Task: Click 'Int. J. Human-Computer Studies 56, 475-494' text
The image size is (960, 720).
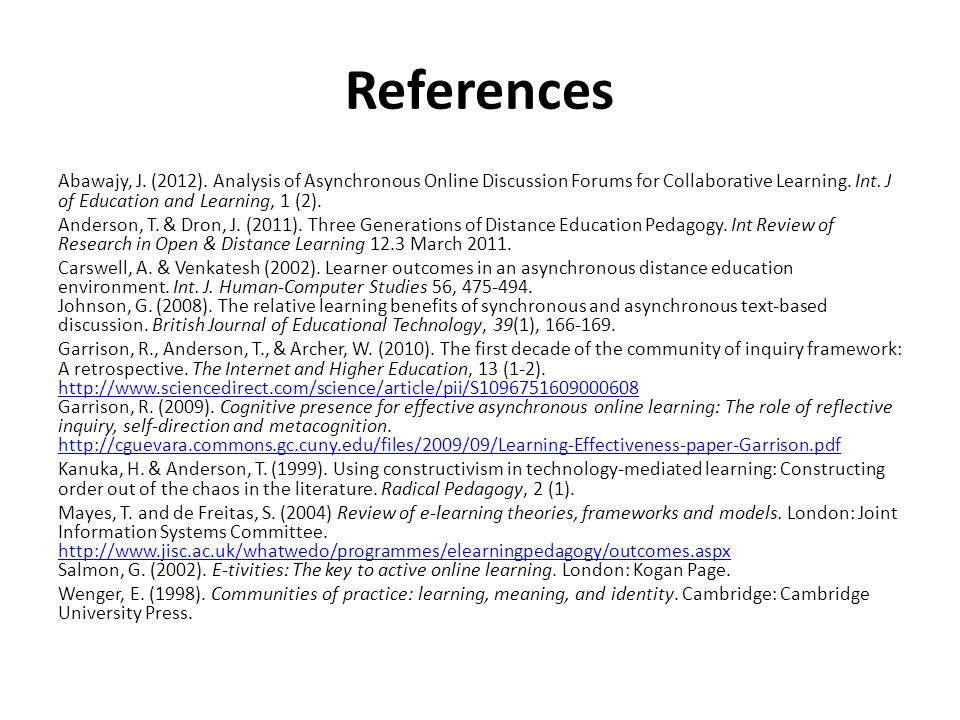Action: pos(353,287)
